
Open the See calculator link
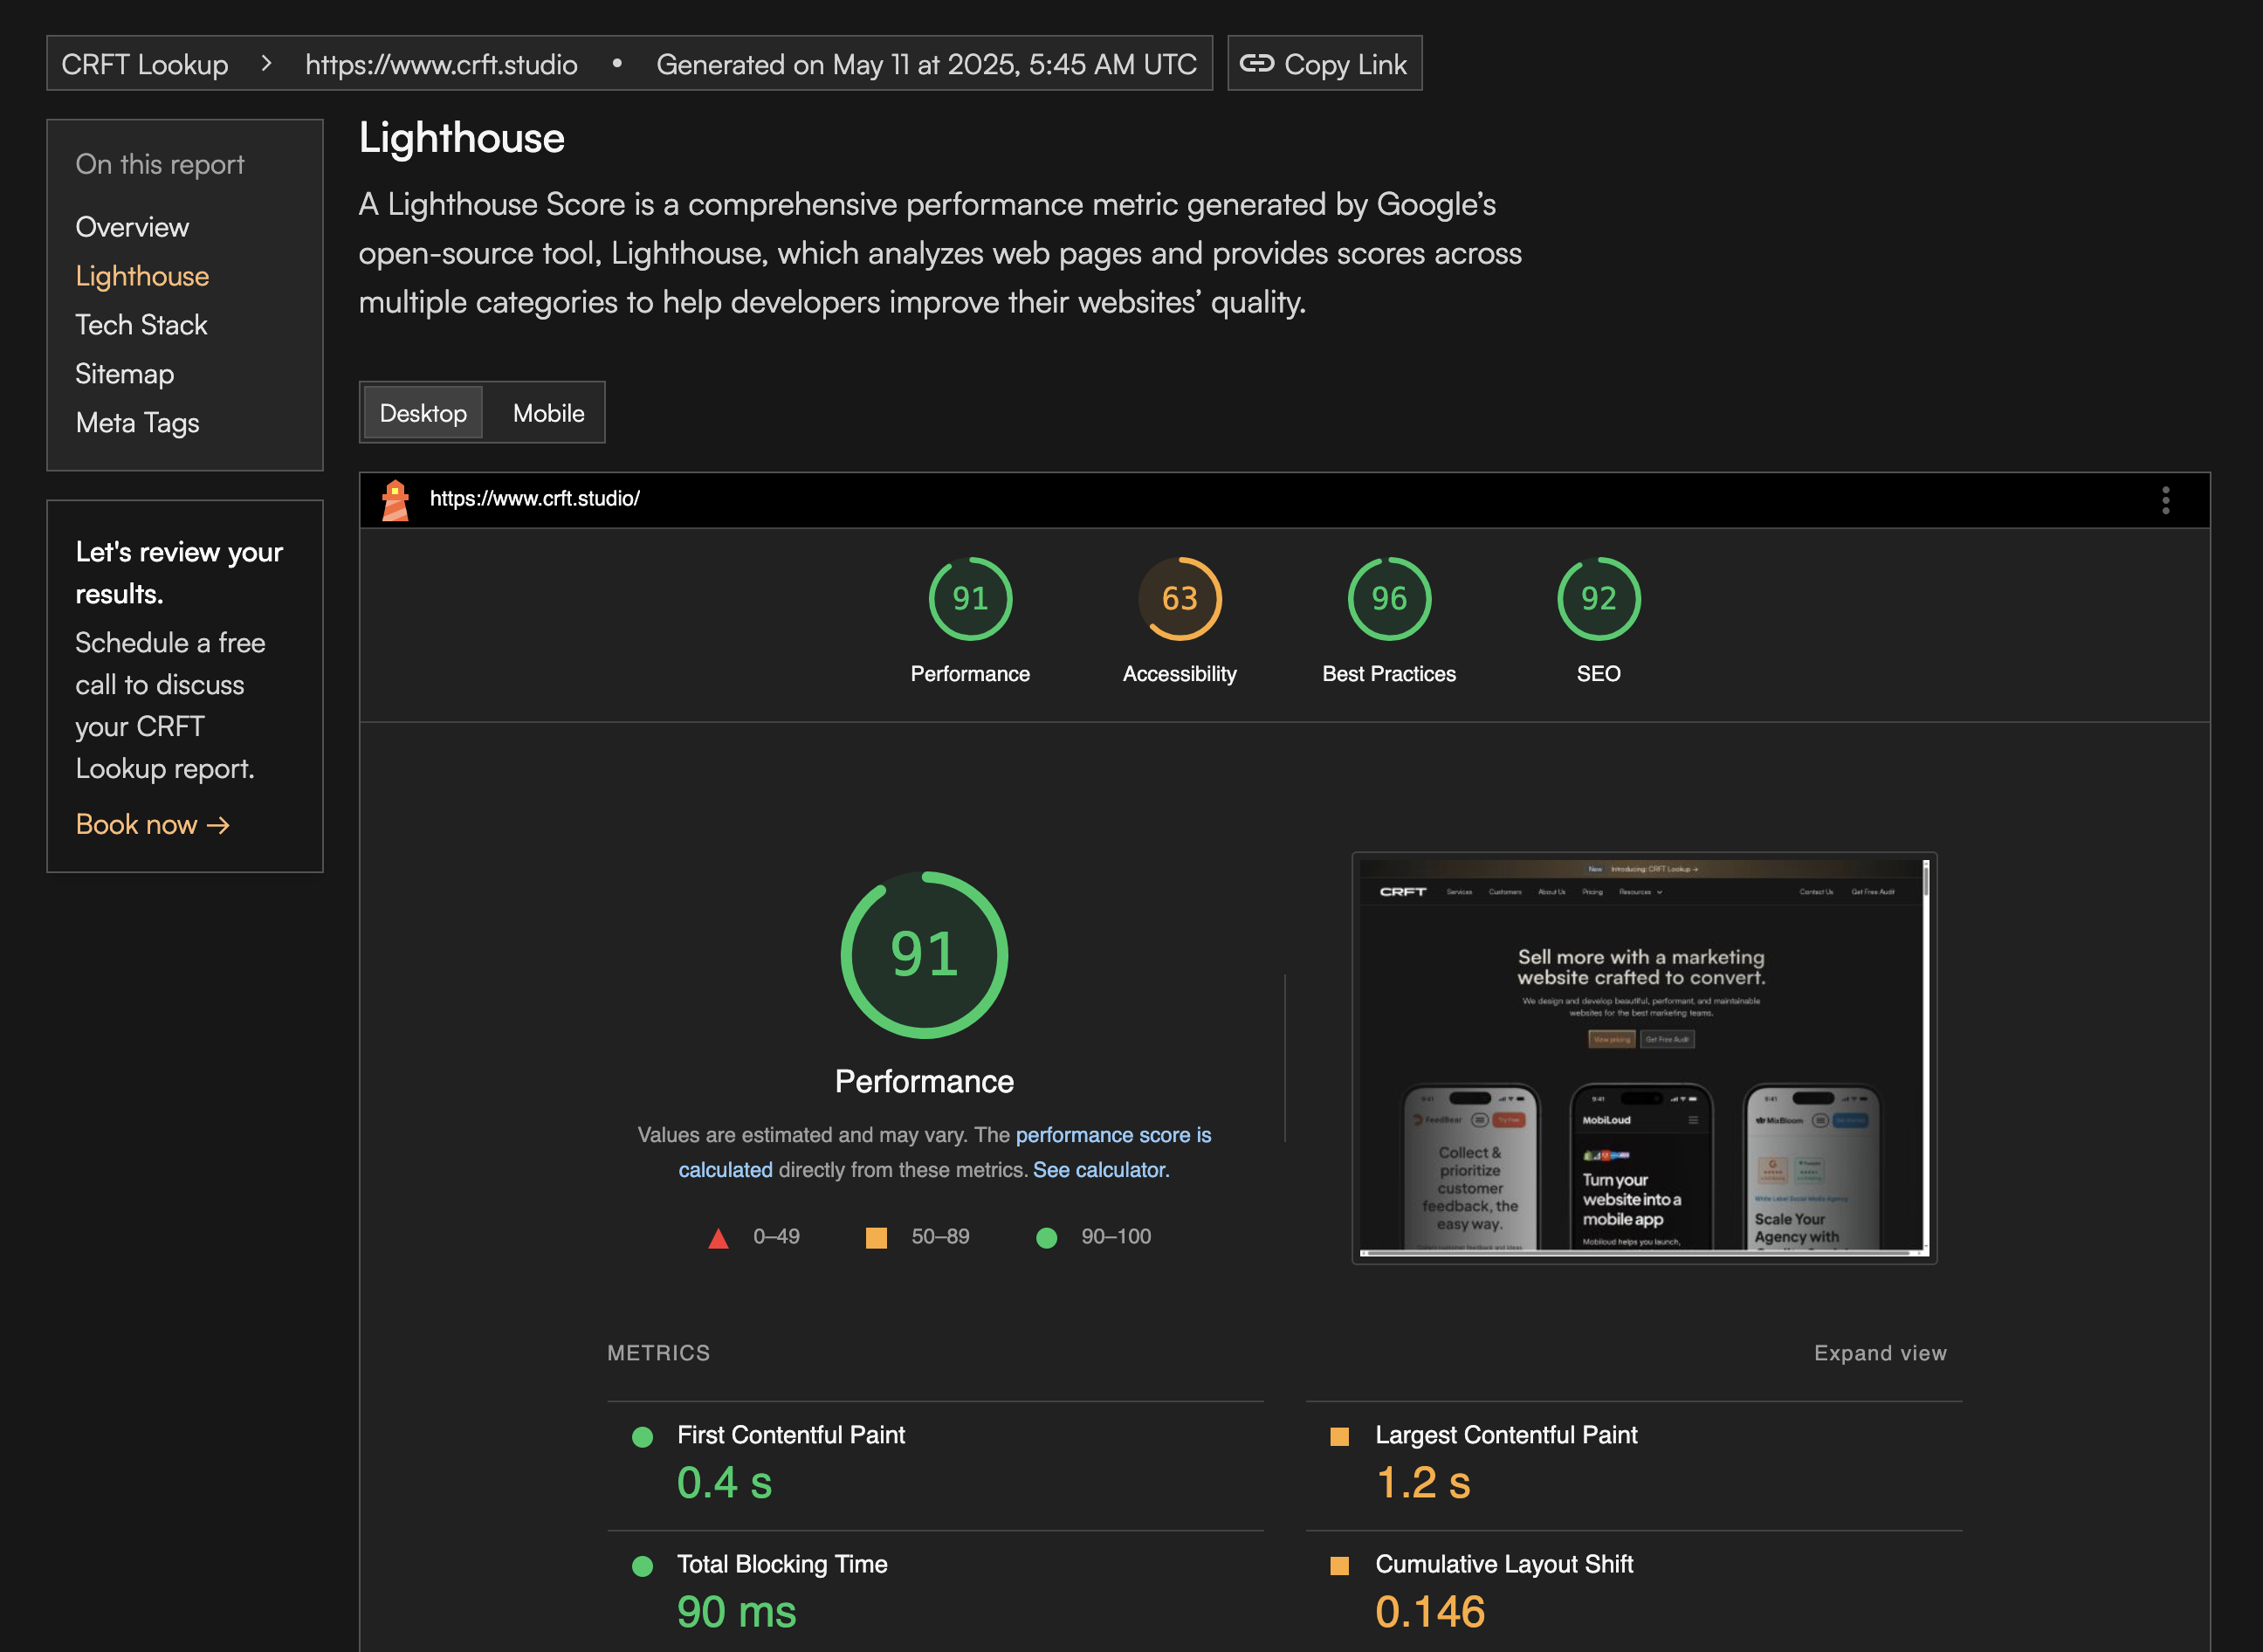tap(1100, 1170)
